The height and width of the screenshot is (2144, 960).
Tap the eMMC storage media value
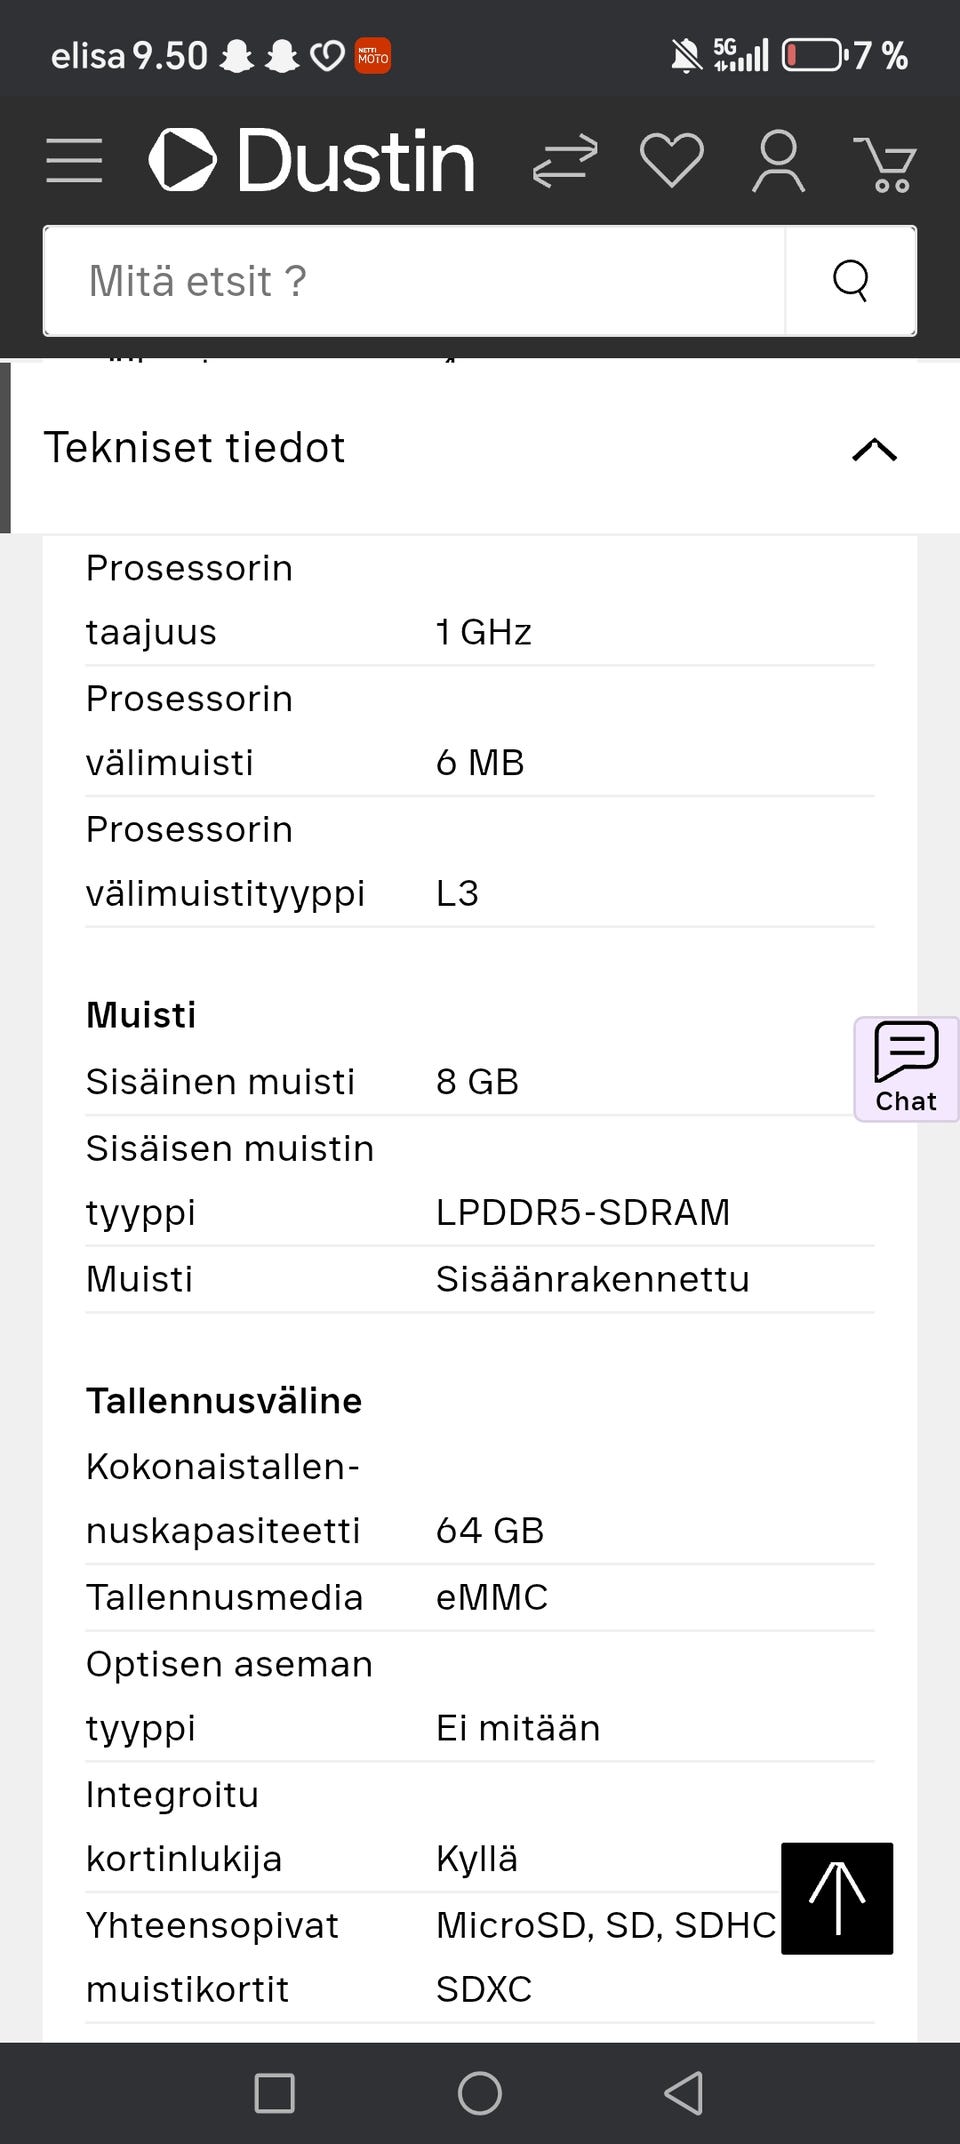pyautogui.click(x=491, y=1598)
